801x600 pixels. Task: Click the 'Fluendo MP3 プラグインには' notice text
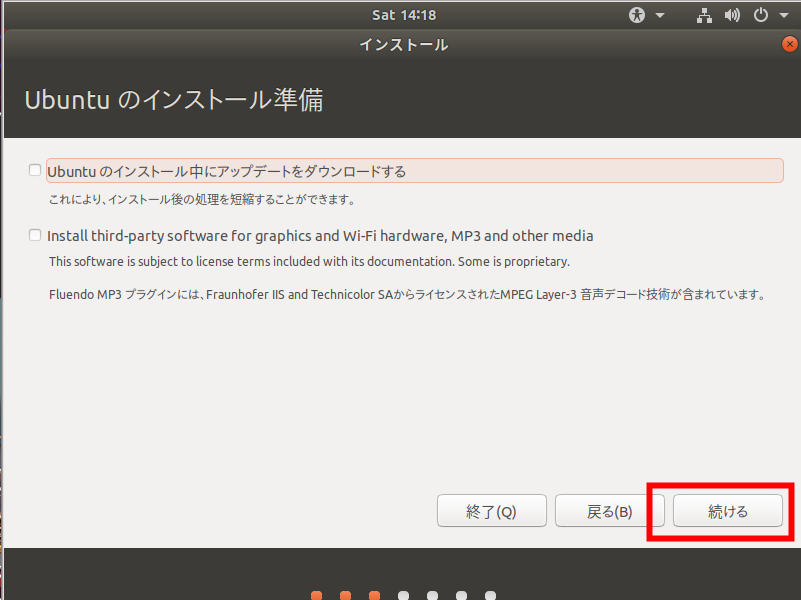[x=407, y=295]
